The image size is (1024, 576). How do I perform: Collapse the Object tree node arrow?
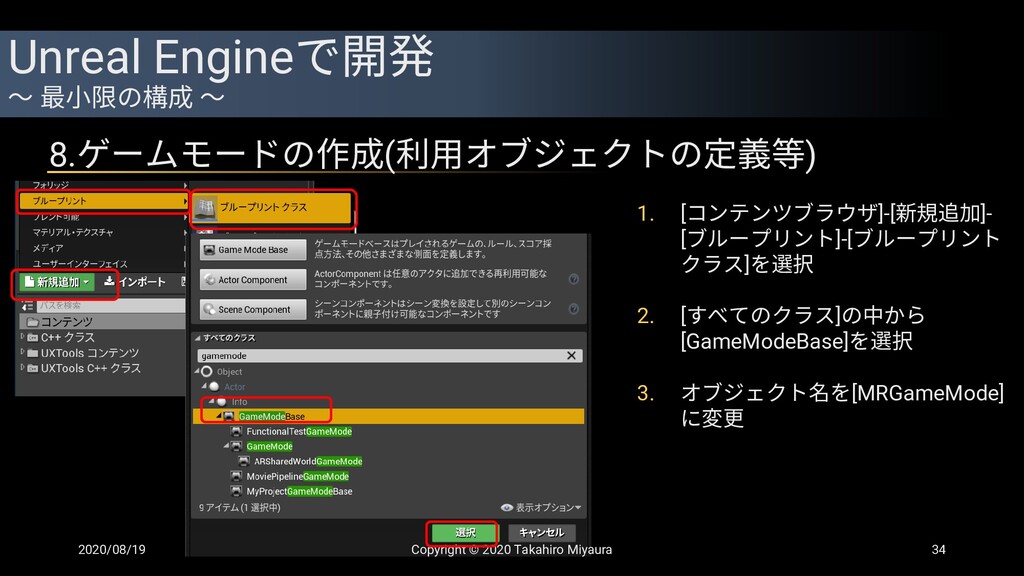click(x=198, y=371)
